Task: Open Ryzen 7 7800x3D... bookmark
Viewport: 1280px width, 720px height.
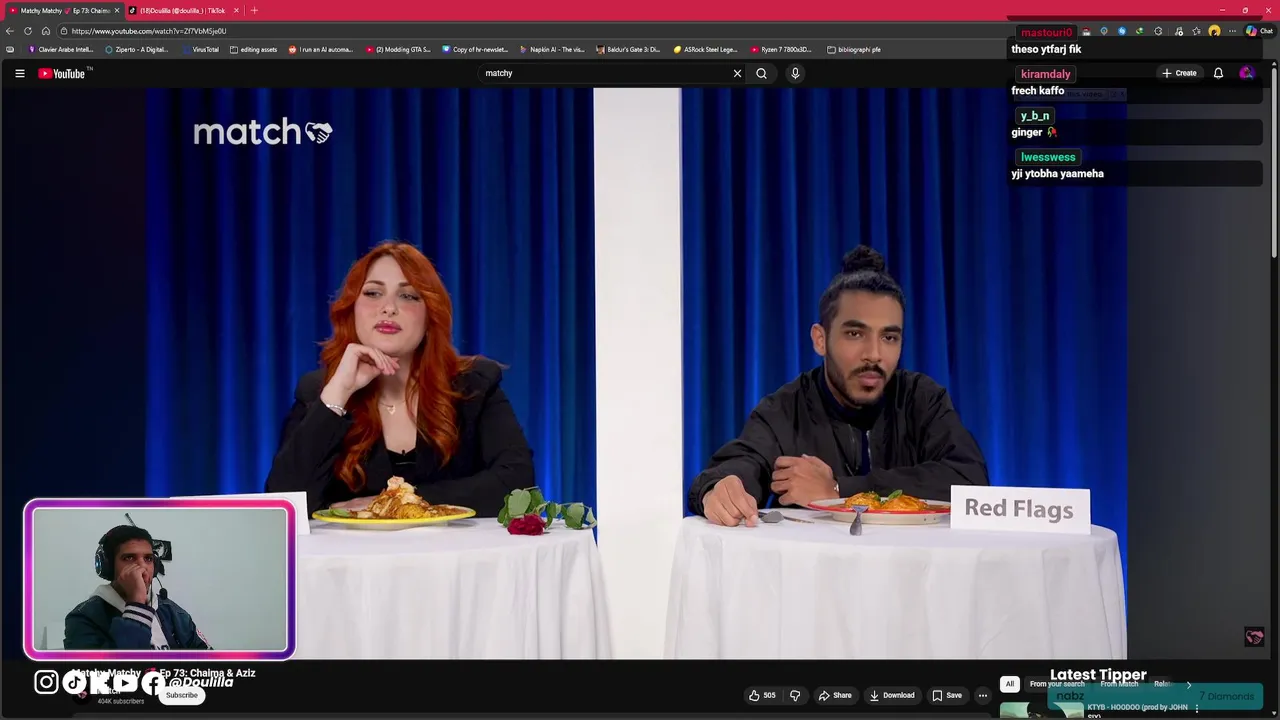Action: [x=781, y=49]
